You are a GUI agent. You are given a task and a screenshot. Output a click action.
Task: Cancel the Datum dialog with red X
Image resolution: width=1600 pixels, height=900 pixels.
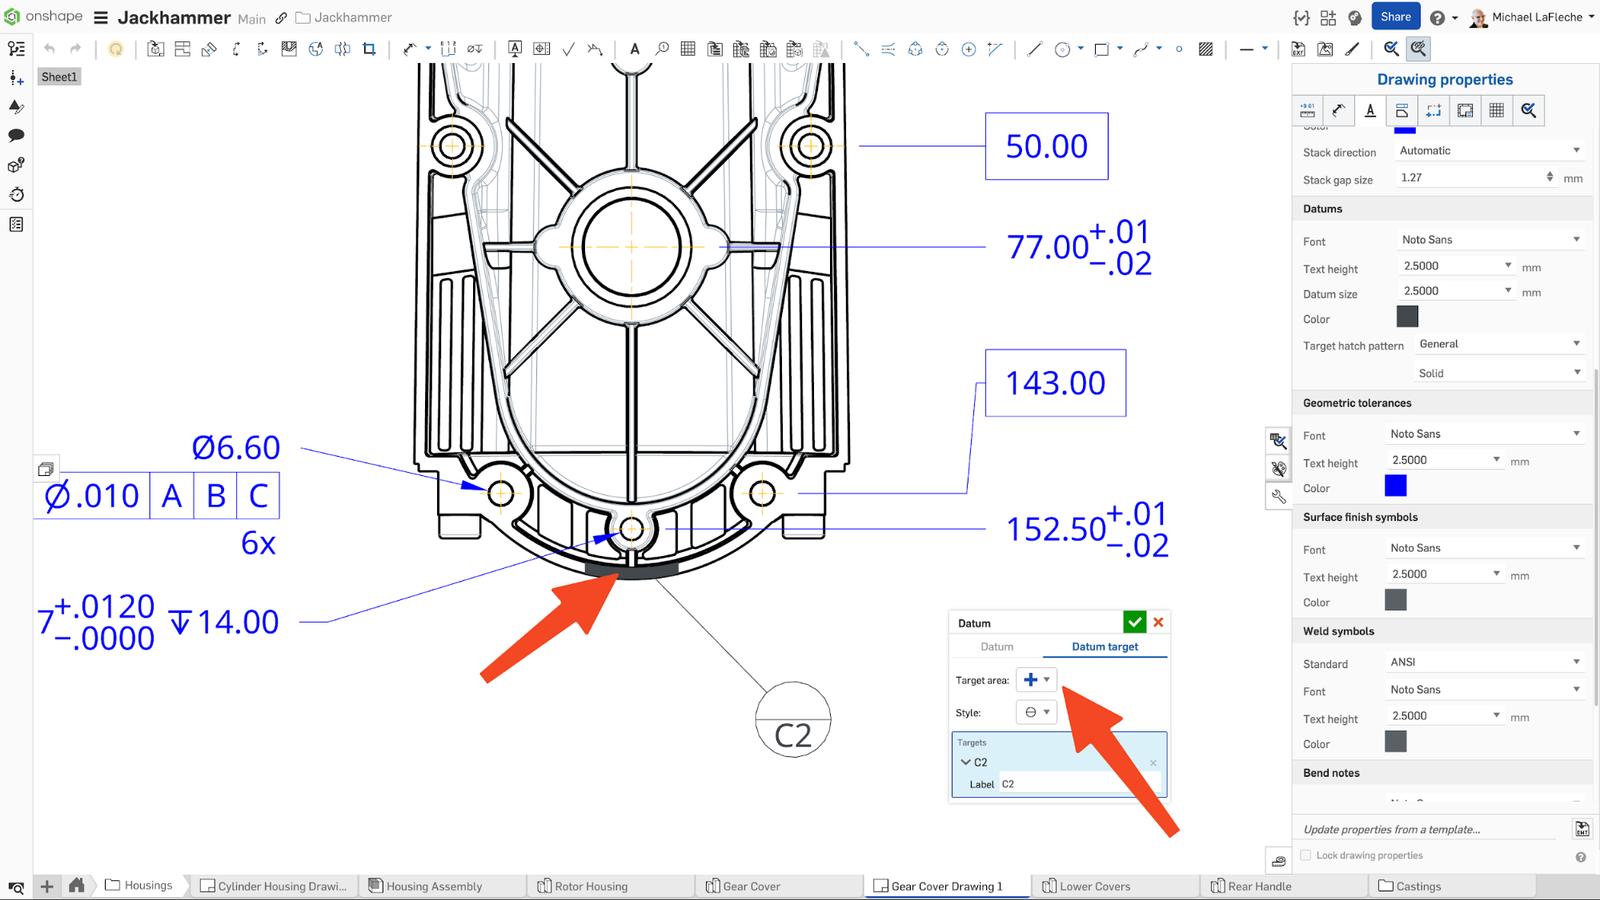point(1158,622)
